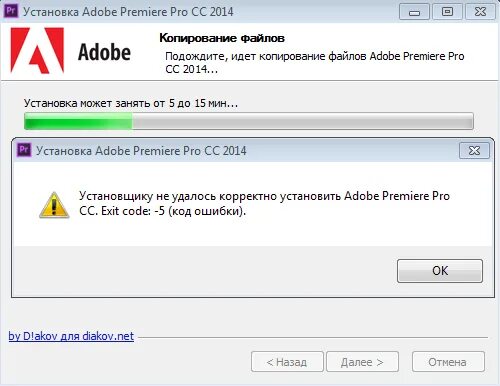Close the main installer window
This screenshot has height=386, width=500.
point(480,12)
